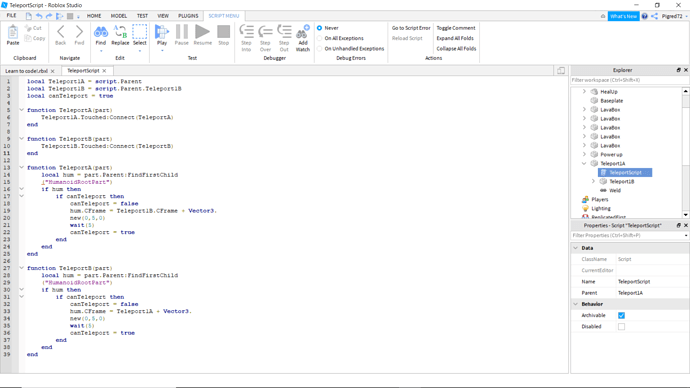690x388 pixels.
Task: Click the Pause test button
Action: click(x=182, y=32)
